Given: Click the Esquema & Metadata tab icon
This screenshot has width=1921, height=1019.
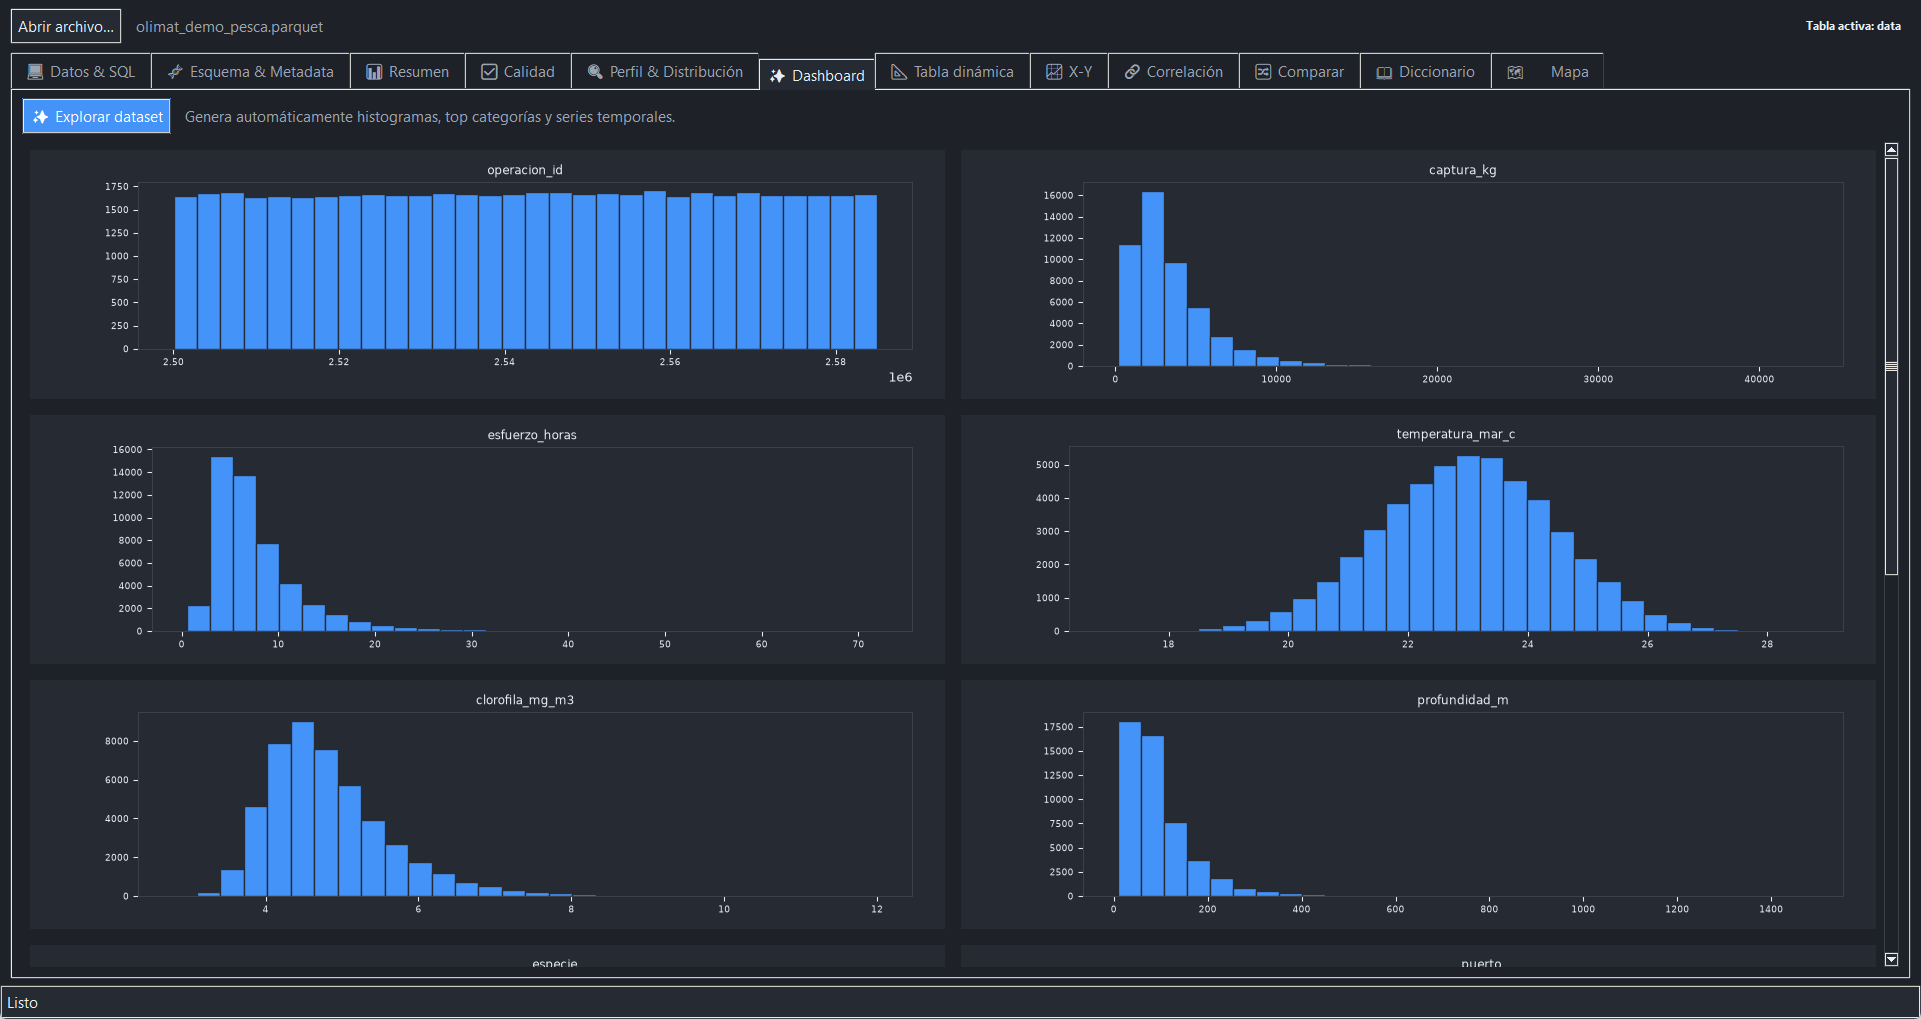Looking at the screenshot, I should pyautogui.click(x=175, y=72).
